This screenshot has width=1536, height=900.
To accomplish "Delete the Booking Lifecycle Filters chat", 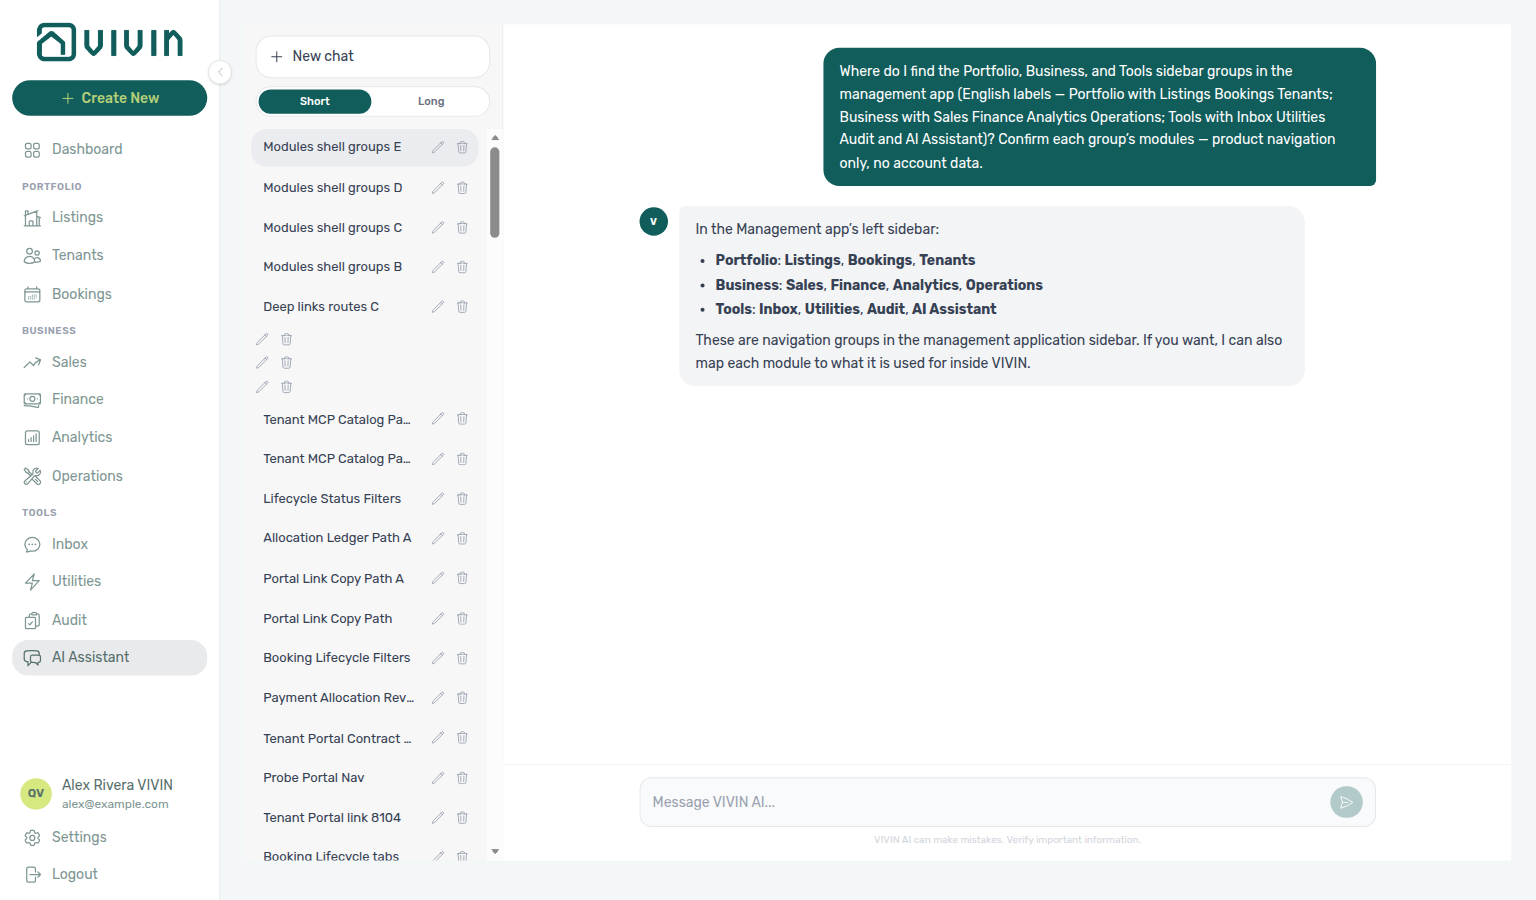I will coord(462,658).
